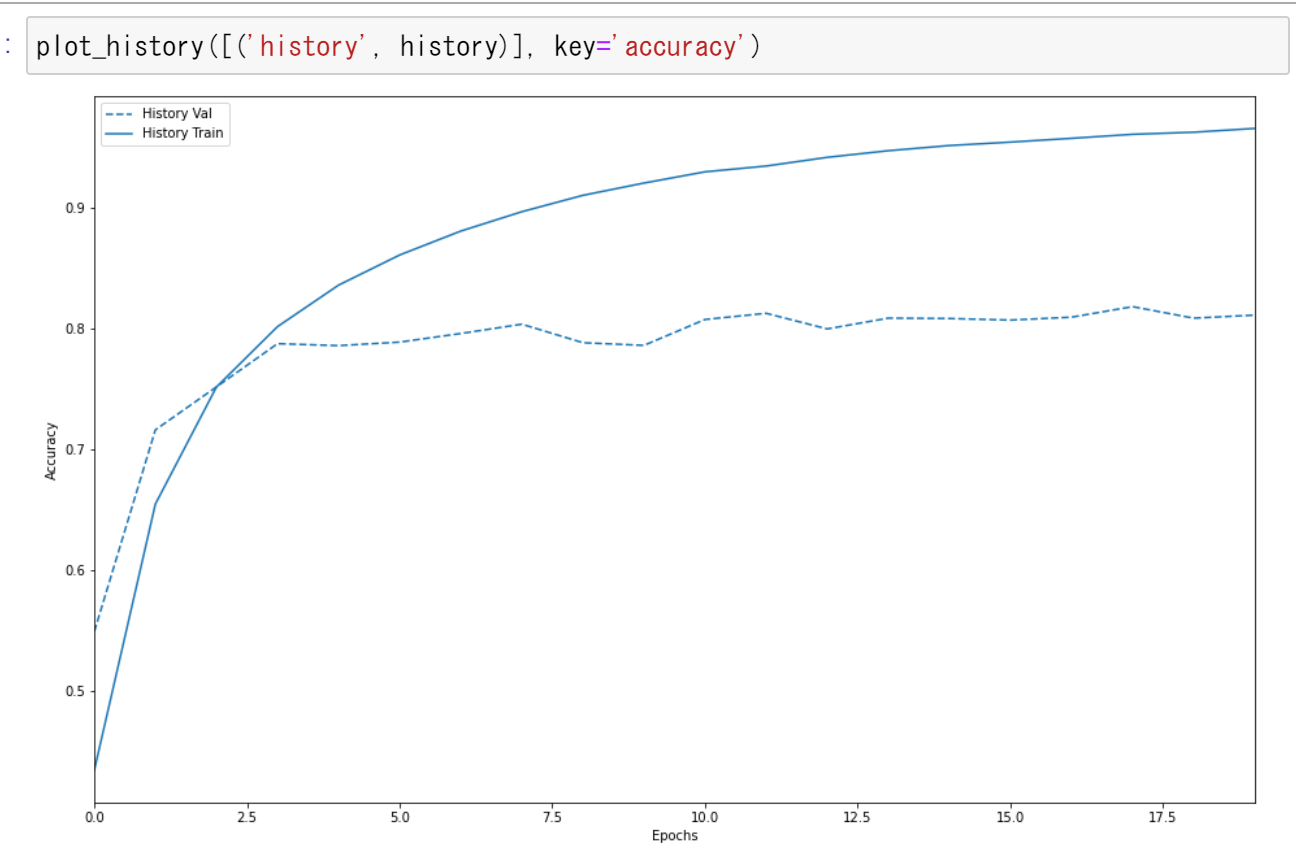Click the 'history' string literal in code

click(308, 46)
